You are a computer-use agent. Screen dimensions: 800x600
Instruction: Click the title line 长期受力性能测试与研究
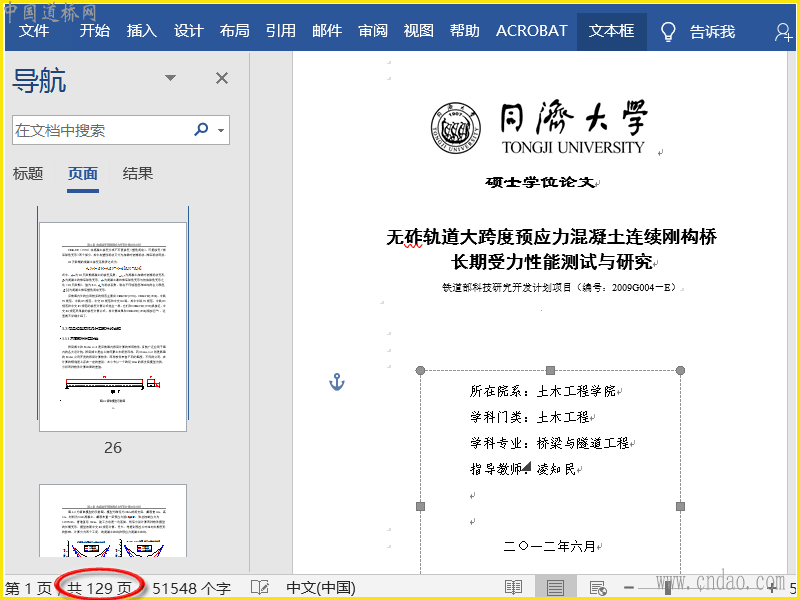point(552,262)
